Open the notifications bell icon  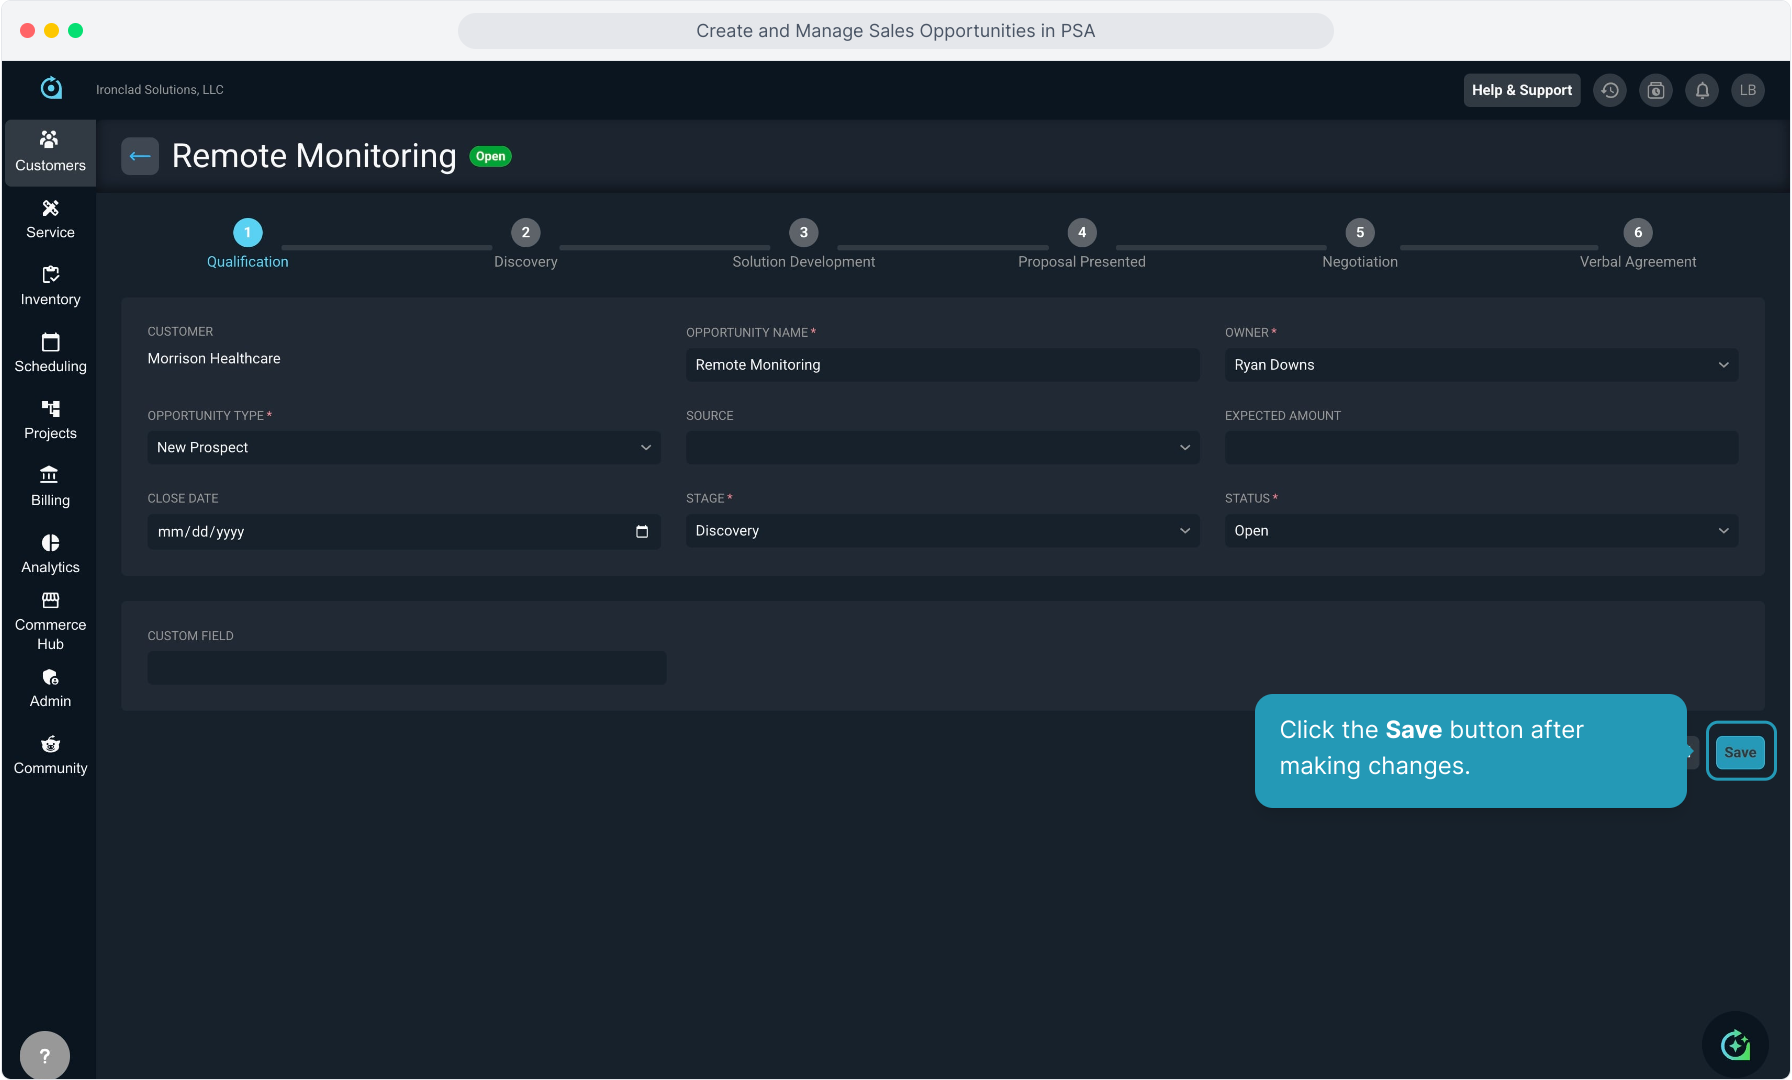pos(1702,90)
